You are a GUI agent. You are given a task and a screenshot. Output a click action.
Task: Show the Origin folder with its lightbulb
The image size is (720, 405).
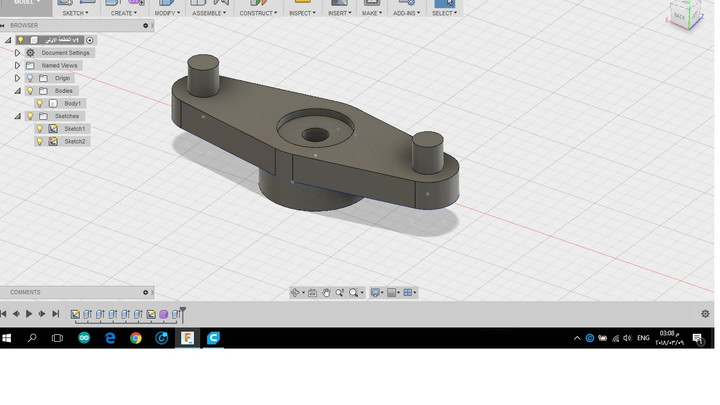pyautogui.click(x=30, y=78)
